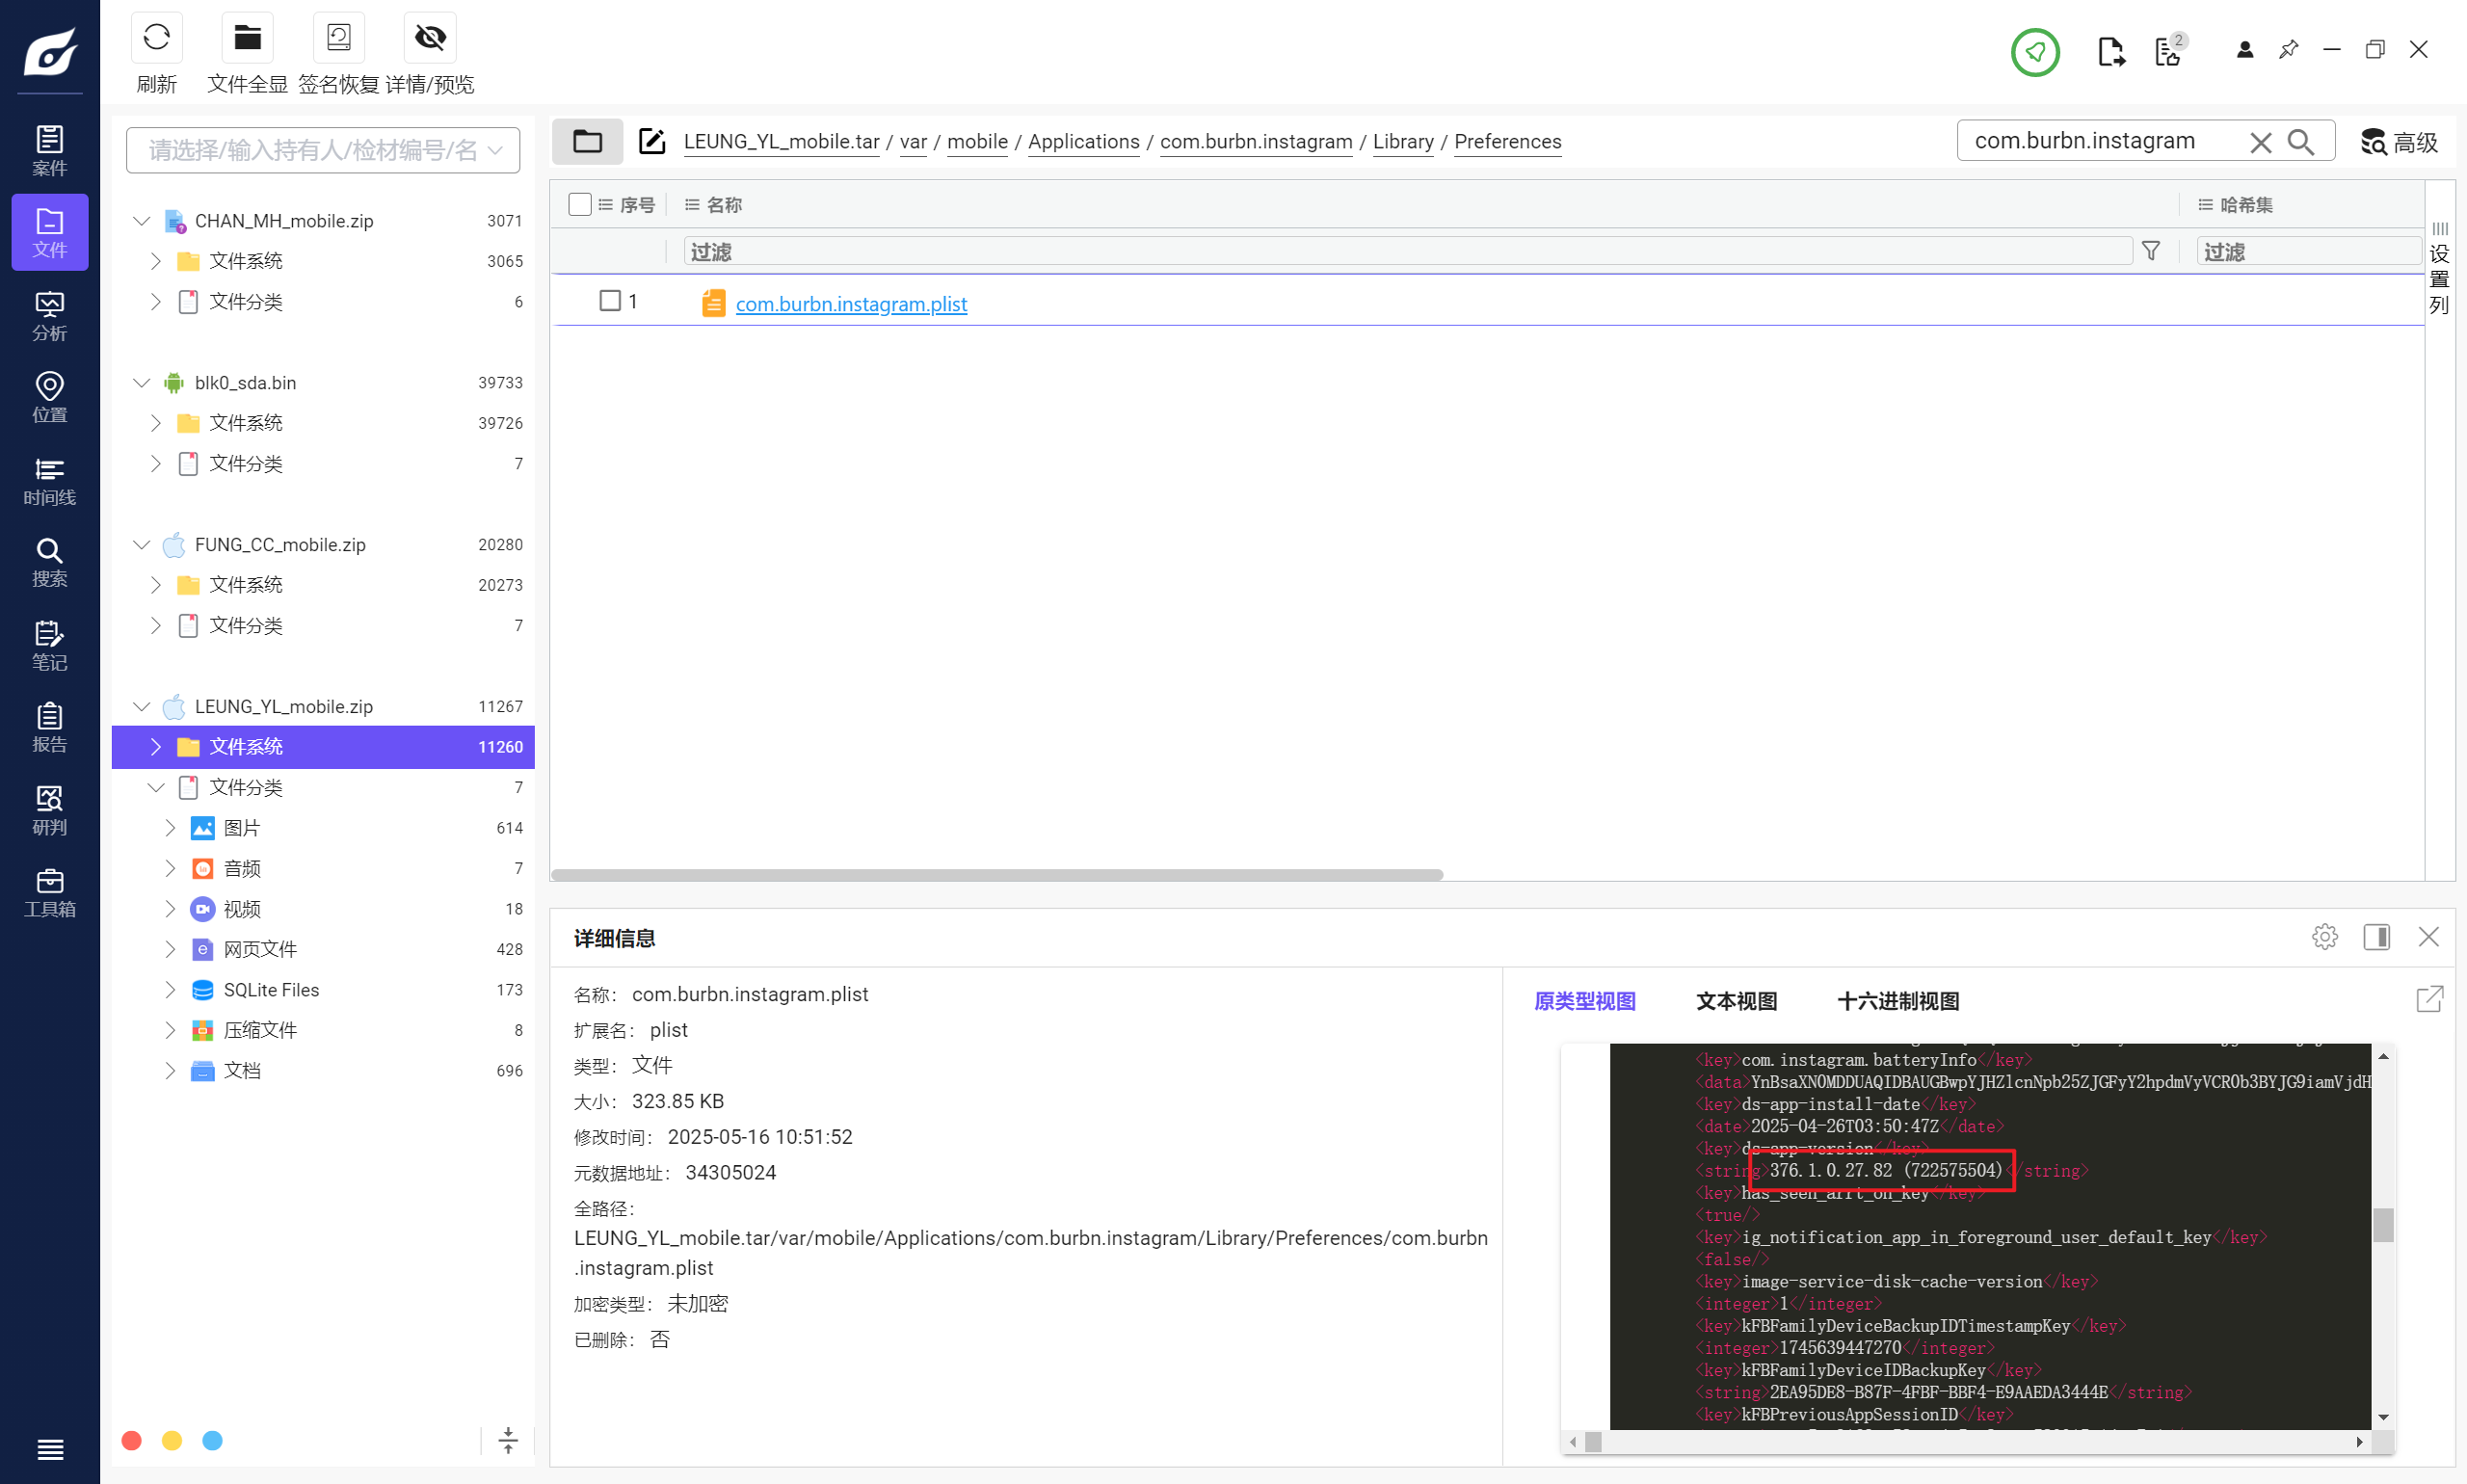Switch to the 文本视图 tab

point(1736,1001)
